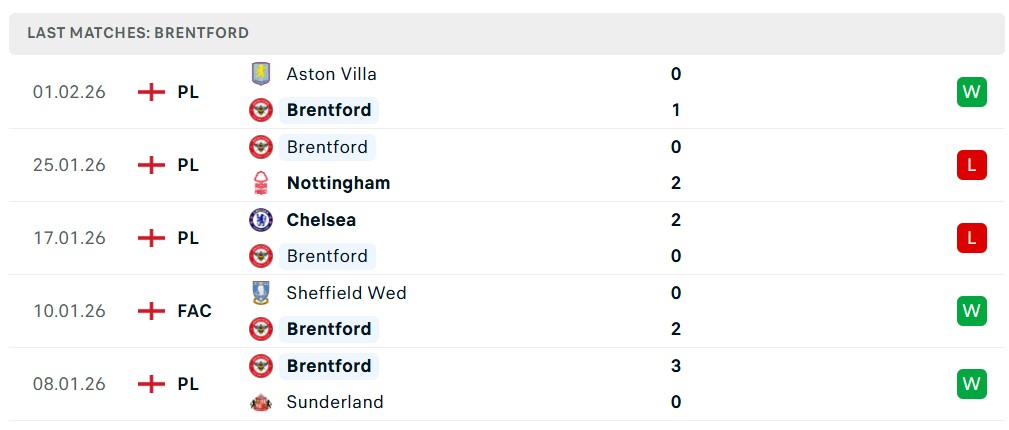Open the Sheffield Wed team link
Screen dimensions: 1009x430
(346, 293)
